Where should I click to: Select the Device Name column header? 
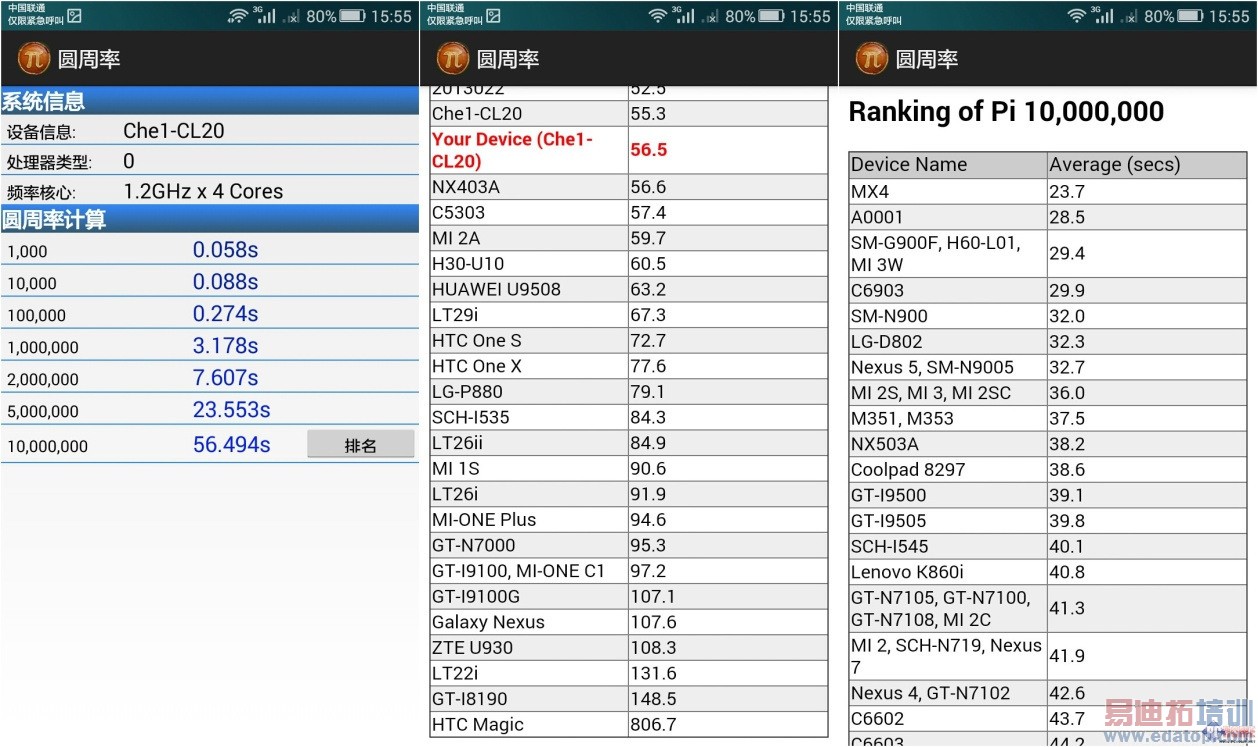pyautogui.click(x=948, y=165)
